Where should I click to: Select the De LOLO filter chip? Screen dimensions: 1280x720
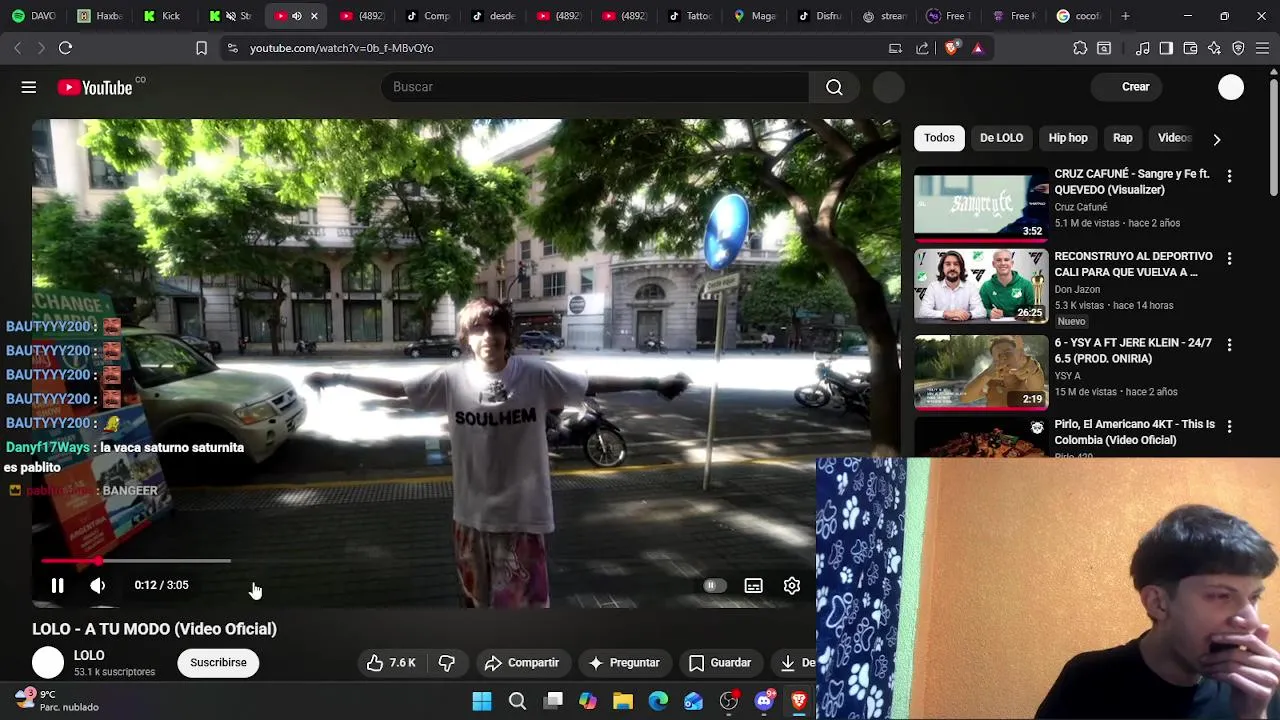click(x=1001, y=138)
